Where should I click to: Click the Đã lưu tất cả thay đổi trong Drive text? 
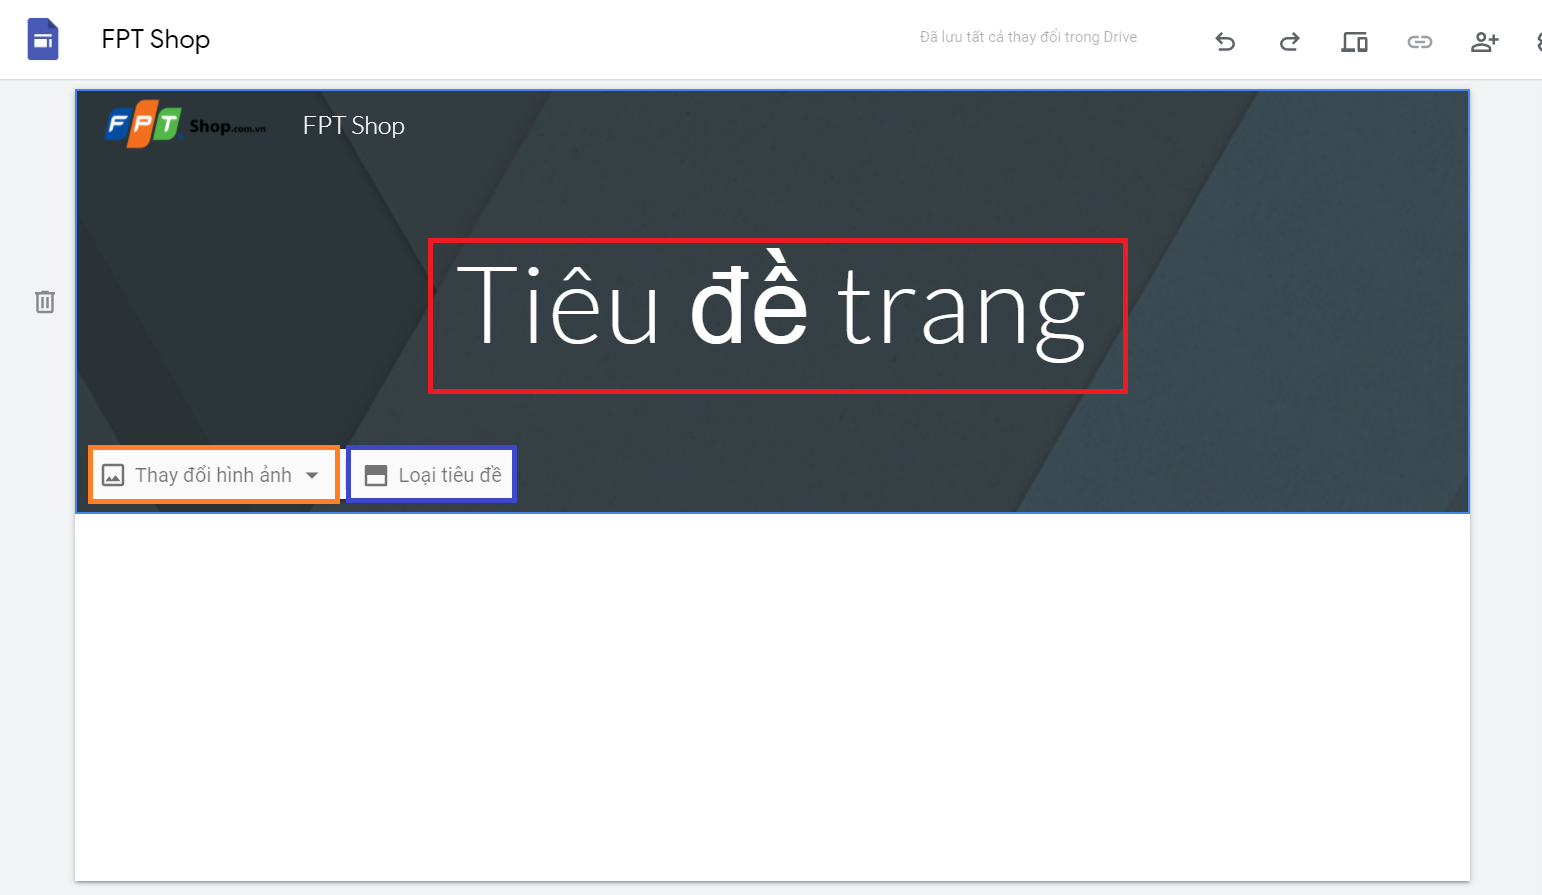click(1026, 37)
